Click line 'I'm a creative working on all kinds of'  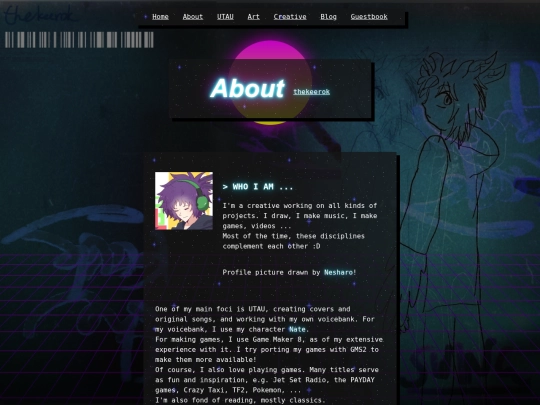300,206
